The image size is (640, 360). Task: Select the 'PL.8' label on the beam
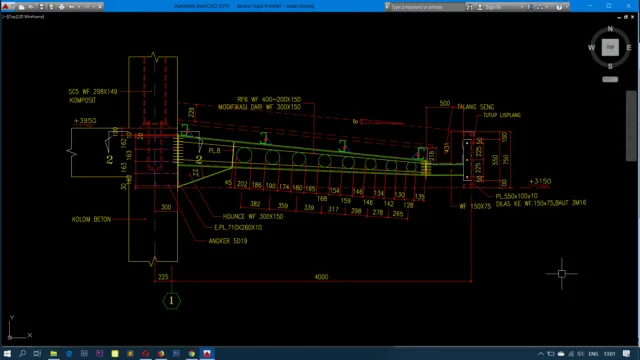[x=214, y=151]
